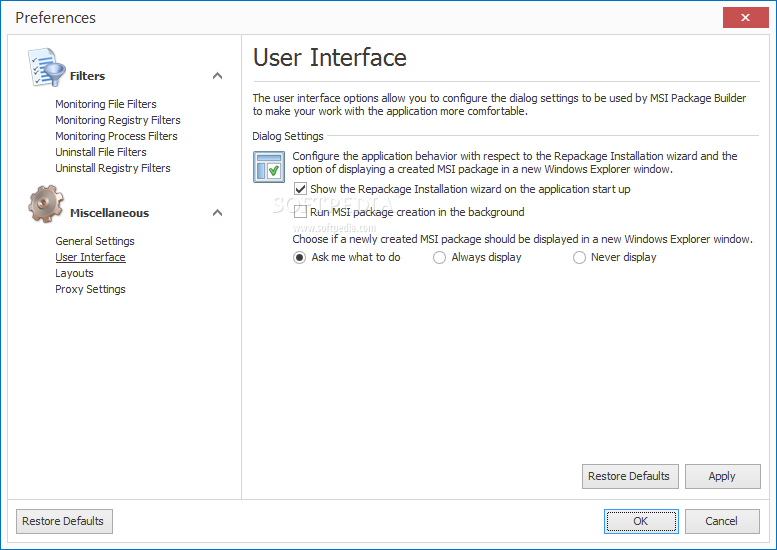Viewport: 777px width, 550px height.
Task: Open the General Settings page
Action: (x=95, y=241)
